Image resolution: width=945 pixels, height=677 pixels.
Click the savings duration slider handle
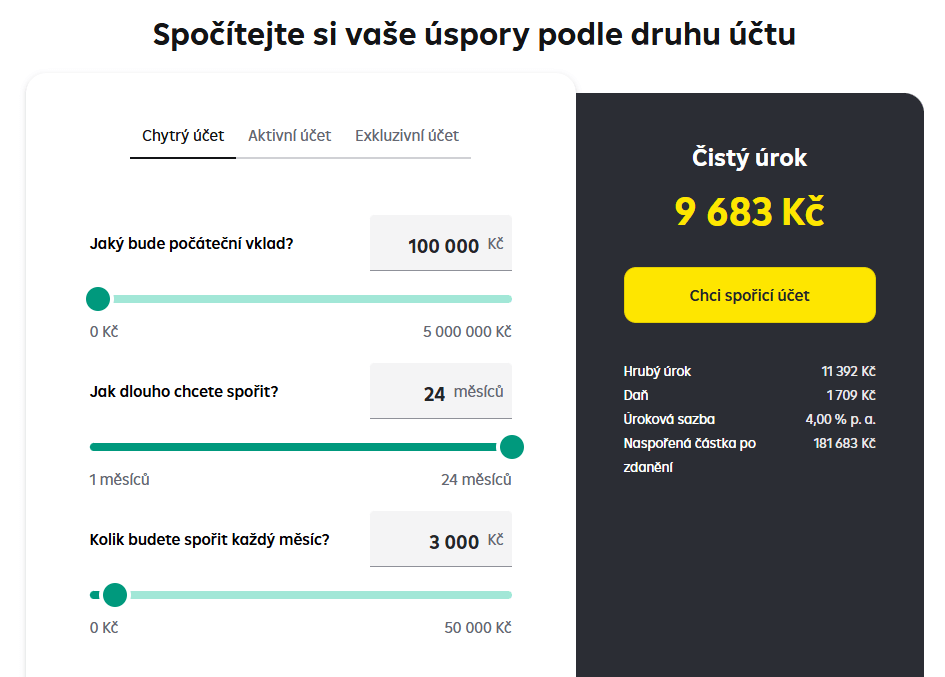click(512, 447)
